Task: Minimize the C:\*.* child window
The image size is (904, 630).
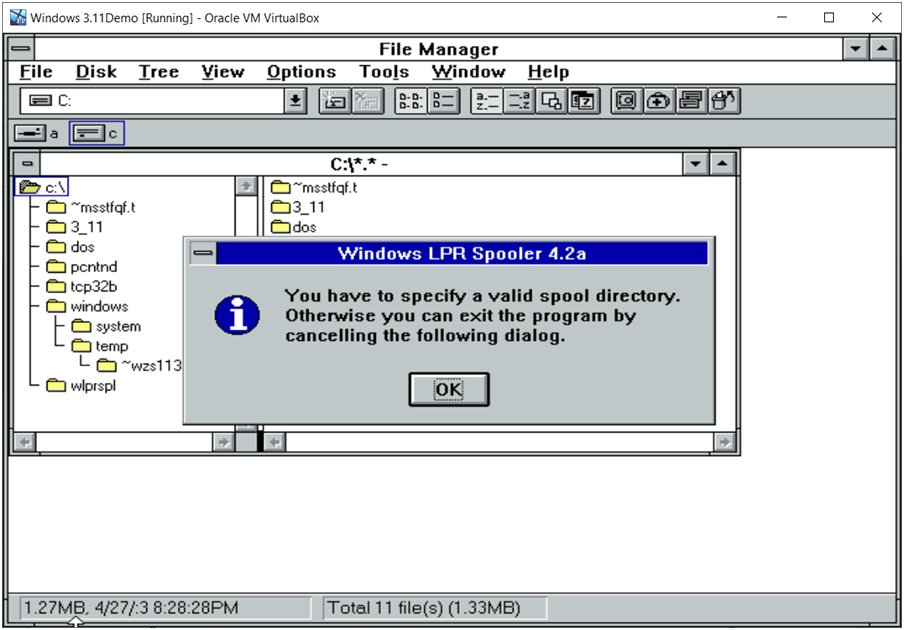Action: tap(696, 164)
